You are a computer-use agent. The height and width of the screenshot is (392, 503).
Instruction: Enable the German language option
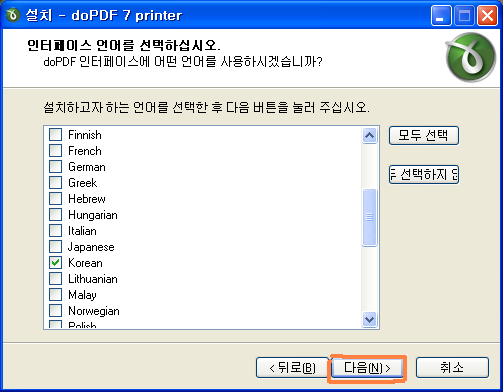pos(55,167)
